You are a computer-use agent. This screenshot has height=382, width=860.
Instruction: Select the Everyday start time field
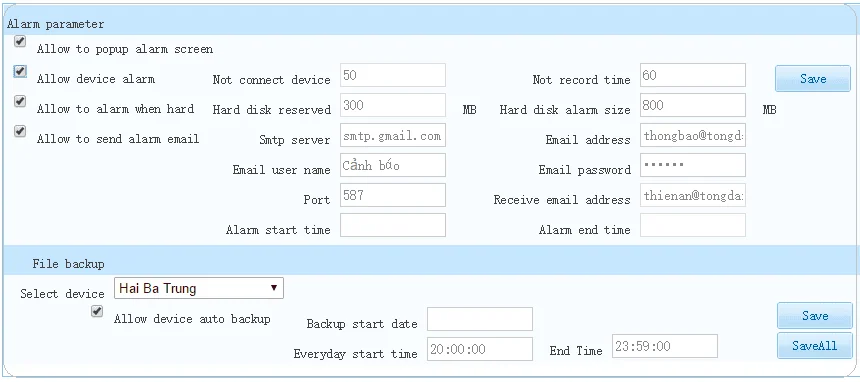coord(480,349)
